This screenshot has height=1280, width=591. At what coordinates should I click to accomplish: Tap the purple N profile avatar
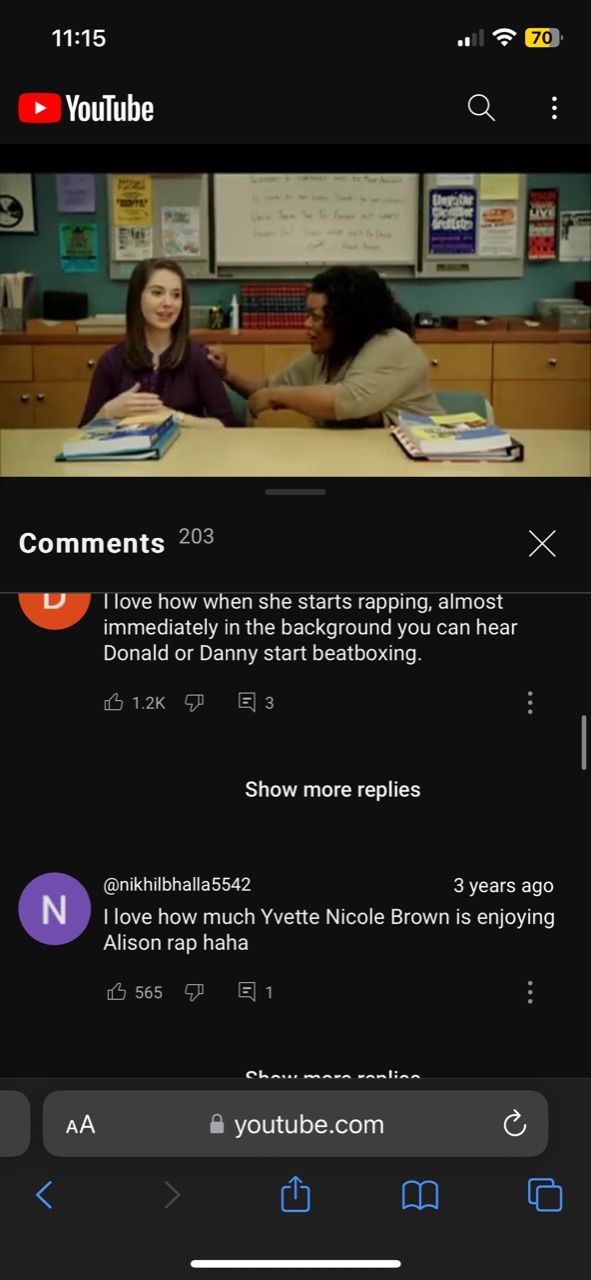click(55, 909)
